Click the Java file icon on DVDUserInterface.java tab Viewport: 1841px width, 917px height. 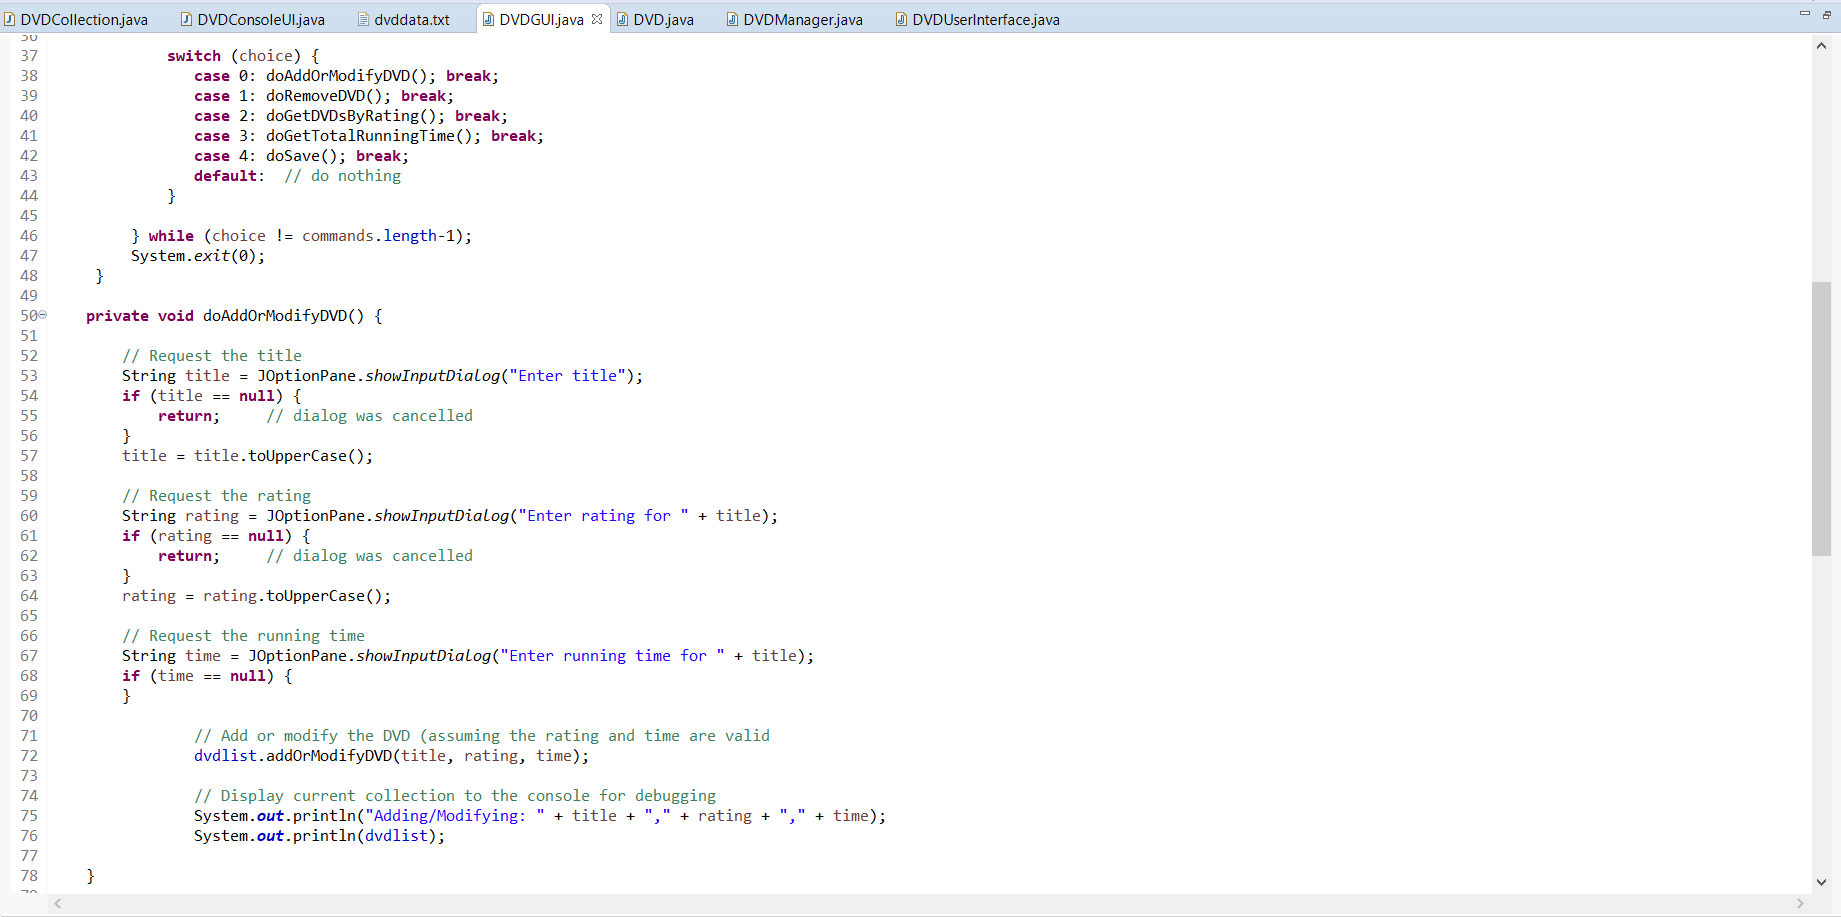(905, 18)
